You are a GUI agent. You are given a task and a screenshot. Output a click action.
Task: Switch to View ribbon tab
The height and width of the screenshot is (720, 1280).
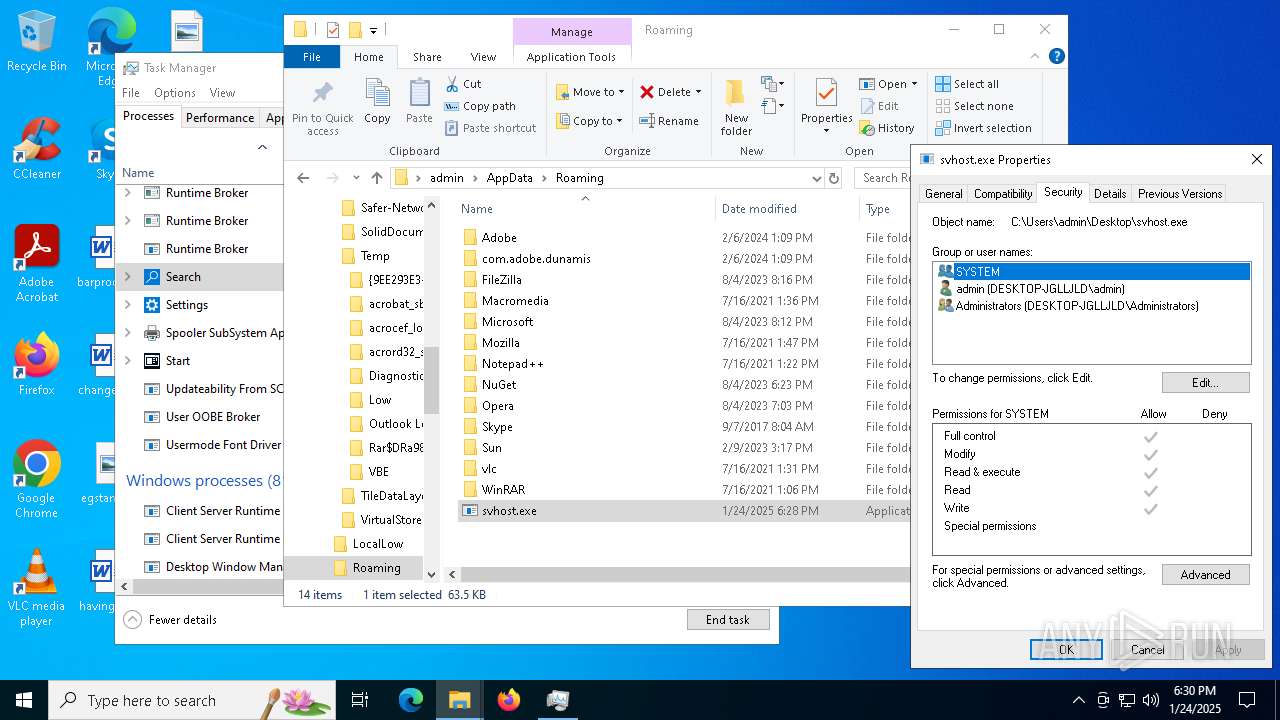pyautogui.click(x=483, y=57)
